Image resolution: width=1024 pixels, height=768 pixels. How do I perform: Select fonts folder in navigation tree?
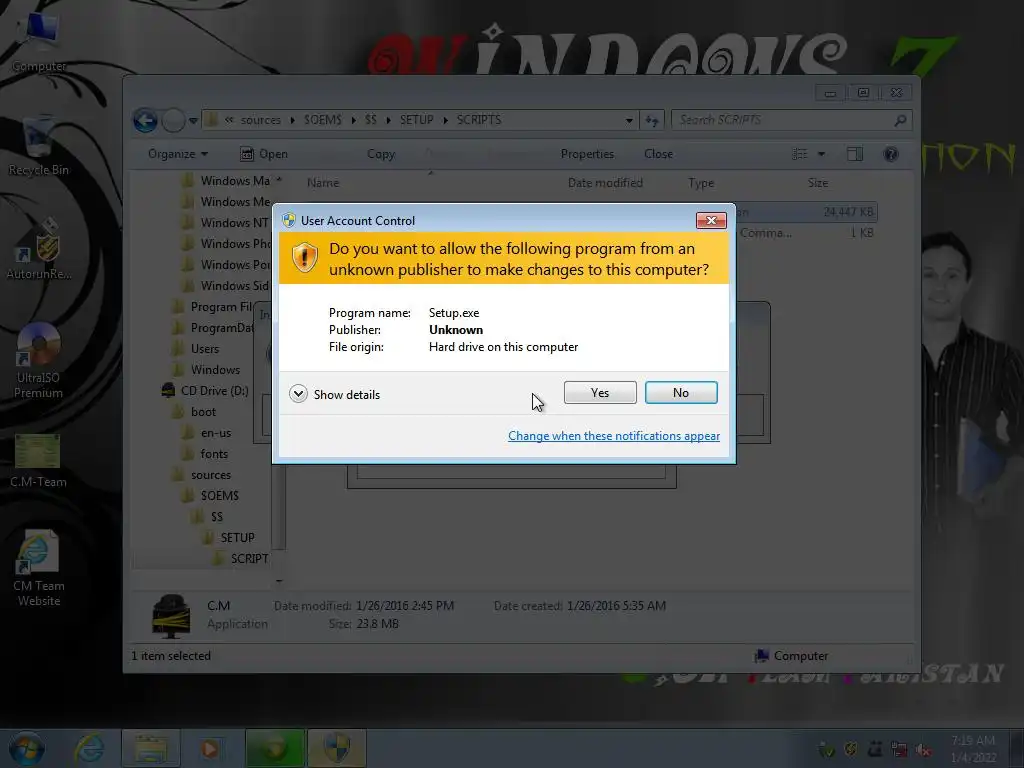(x=205, y=454)
